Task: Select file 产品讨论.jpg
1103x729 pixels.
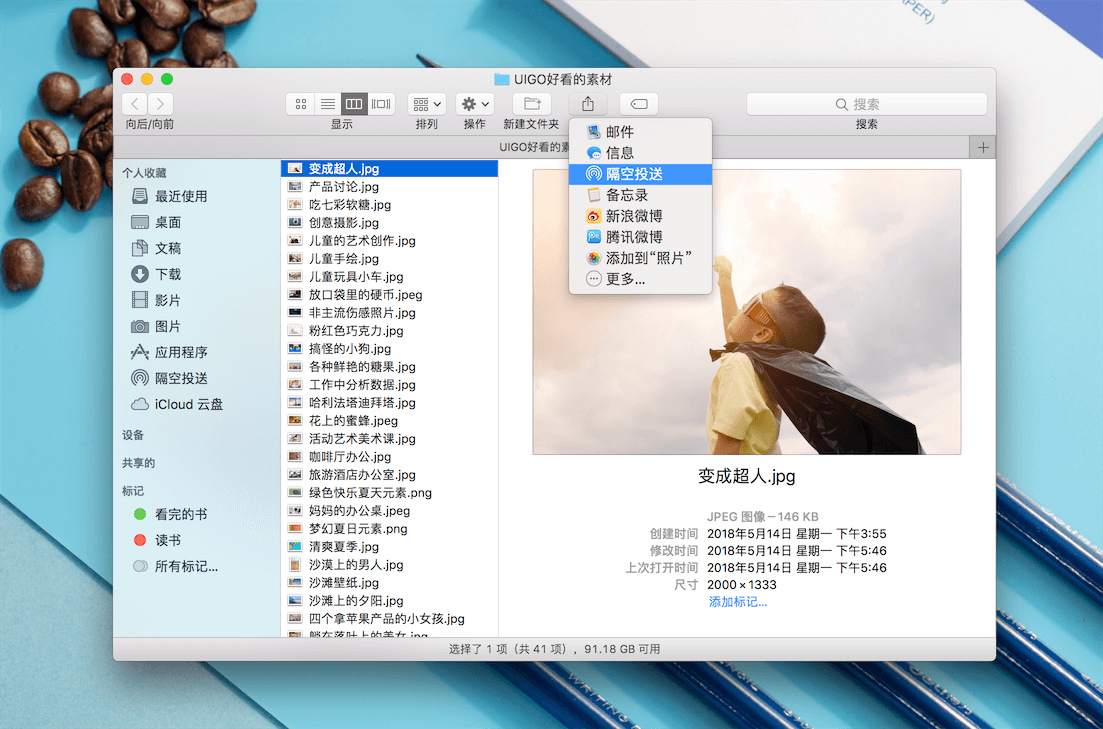Action: (x=390, y=186)
